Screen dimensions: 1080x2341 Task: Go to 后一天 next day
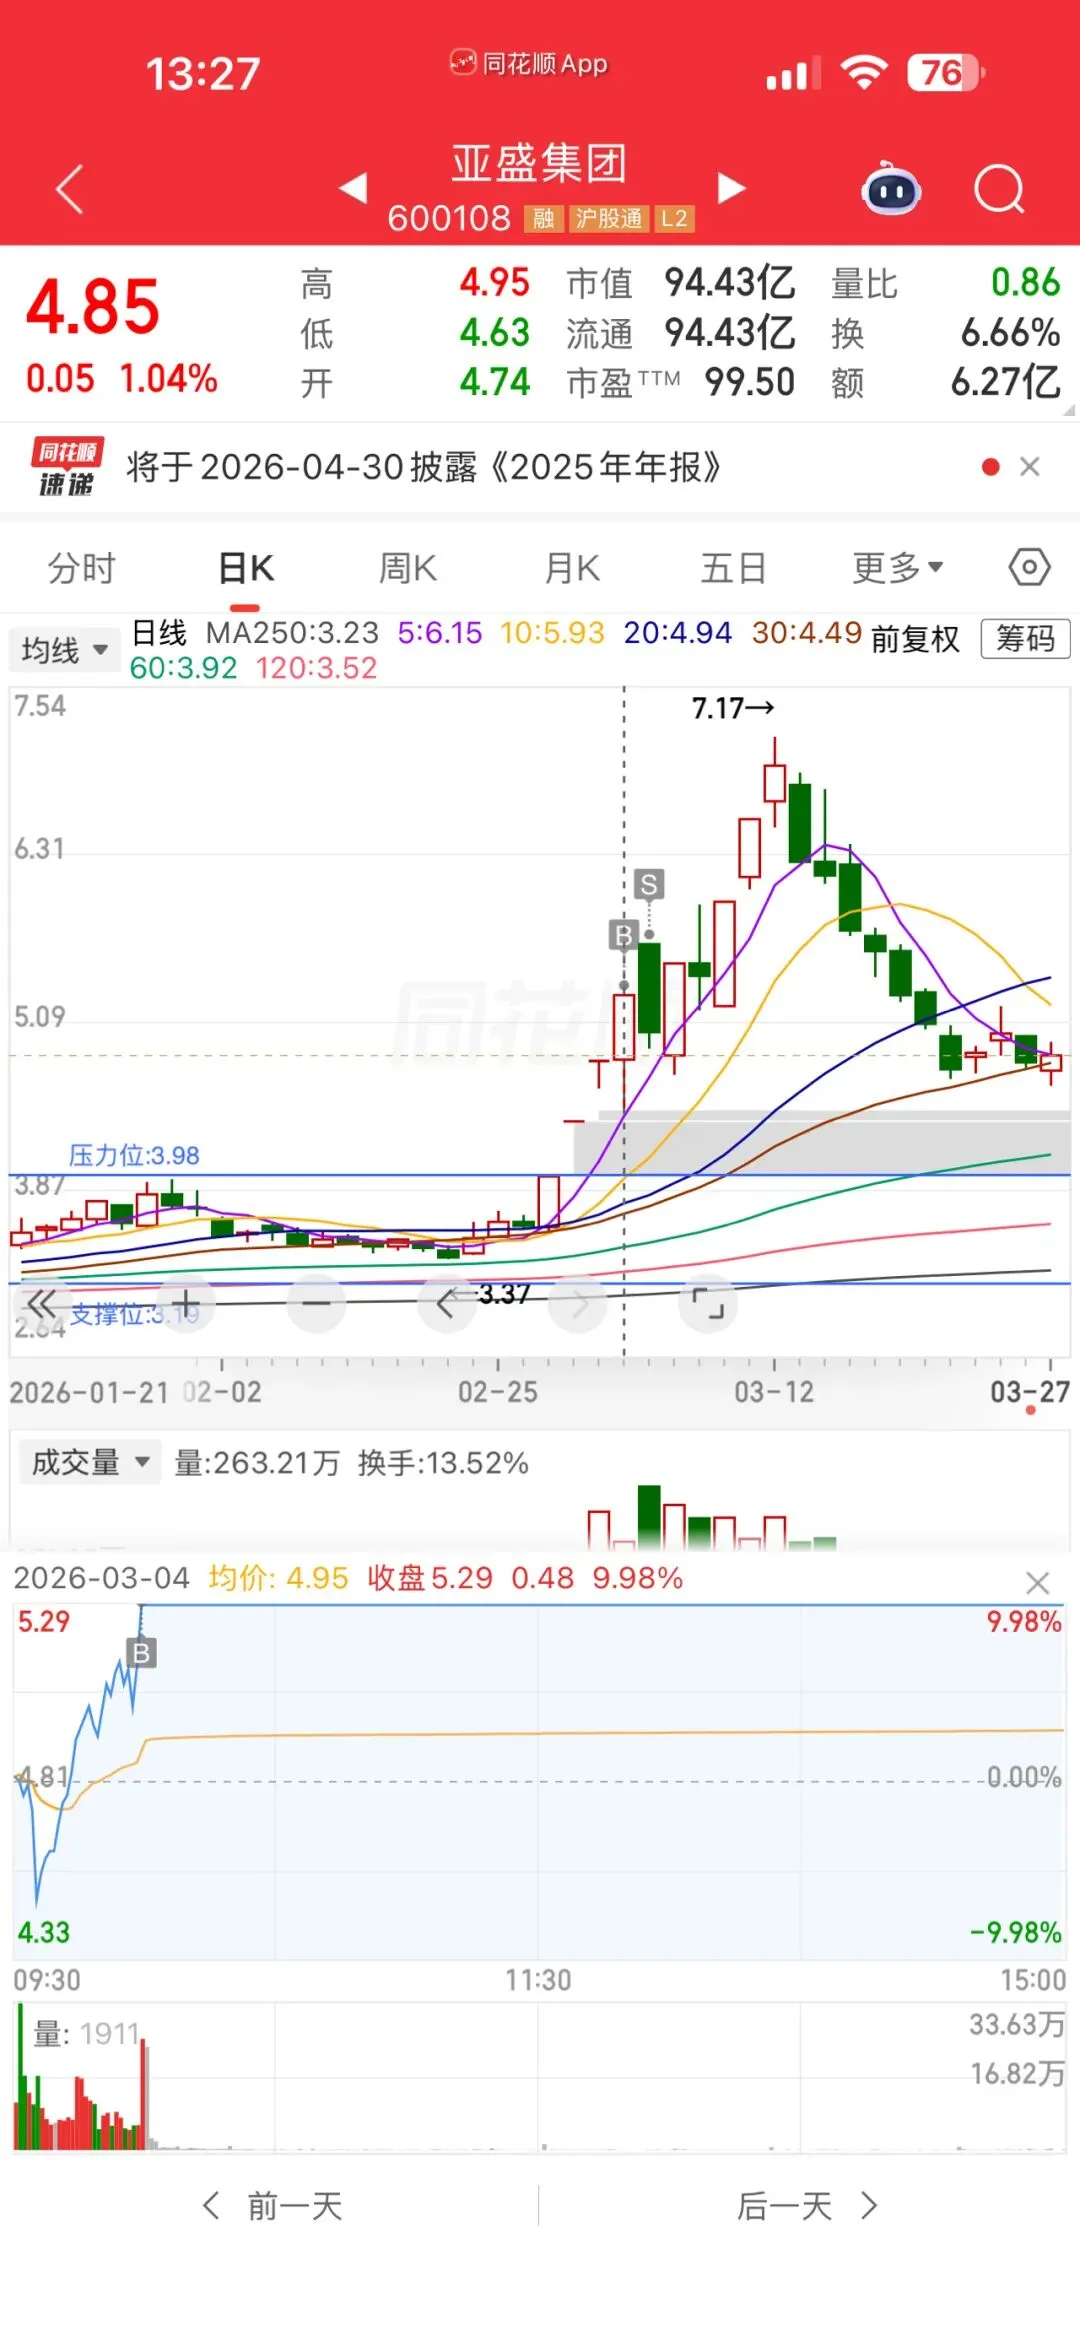click(808, 2205)
